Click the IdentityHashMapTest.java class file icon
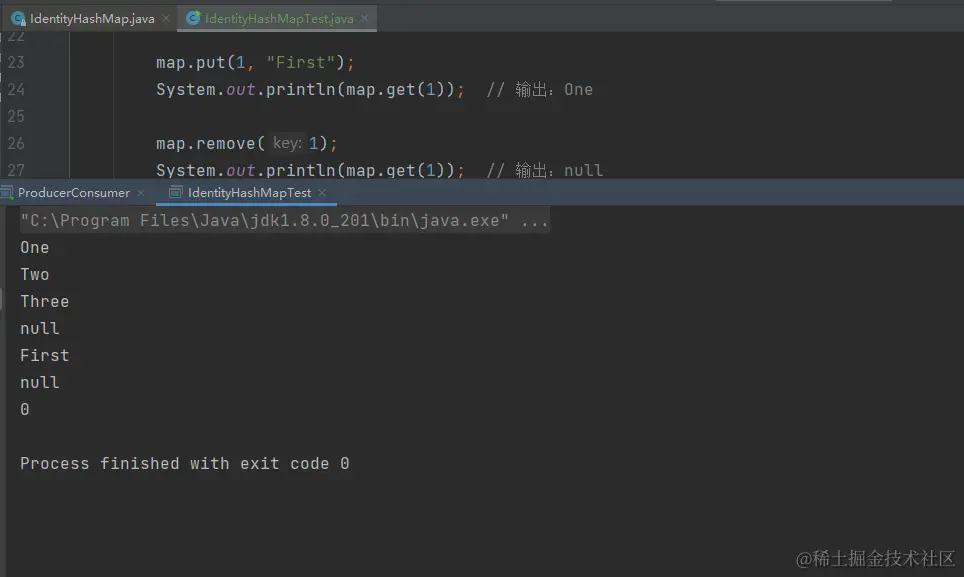 [x=193, y=18]
